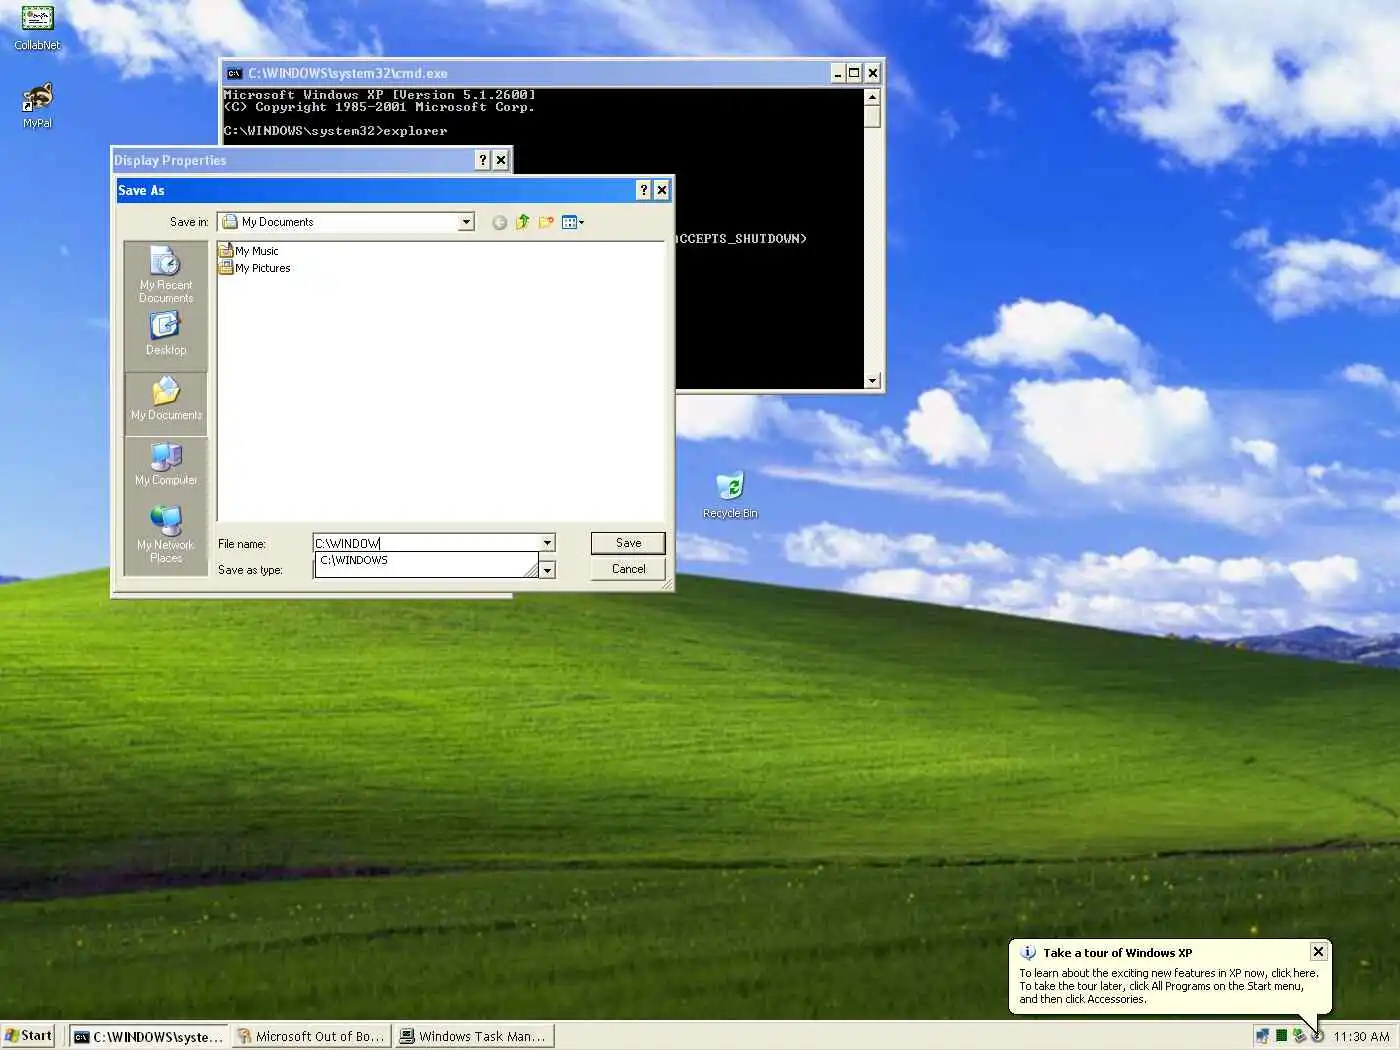Click the cmd.exe title bar system icon
The image size is (1400, 1050).
pos(234,73)
